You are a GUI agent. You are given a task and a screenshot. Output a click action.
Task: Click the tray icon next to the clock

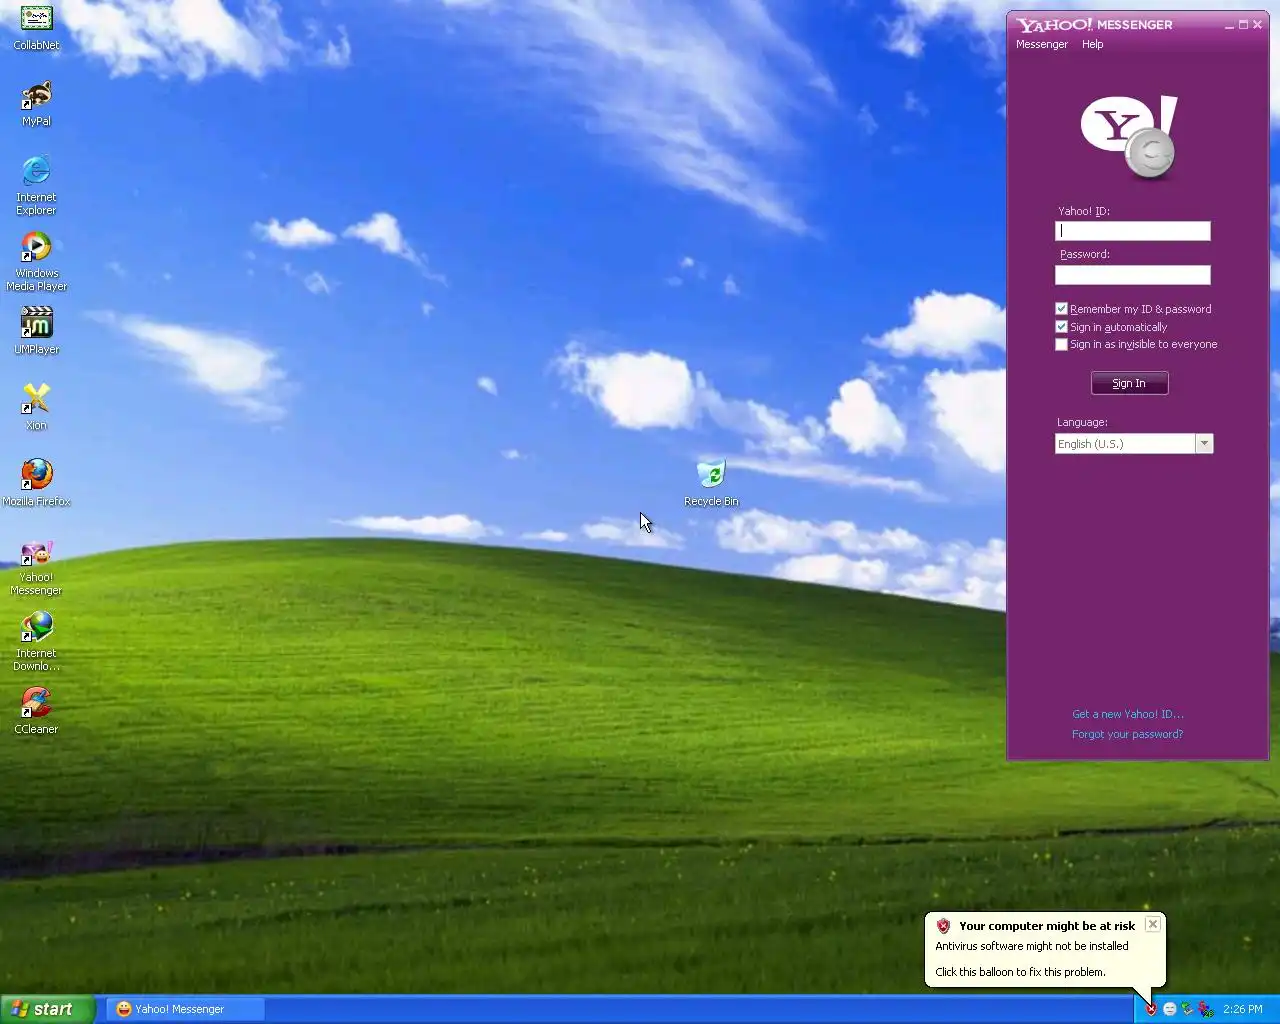coord(1206,1009)
